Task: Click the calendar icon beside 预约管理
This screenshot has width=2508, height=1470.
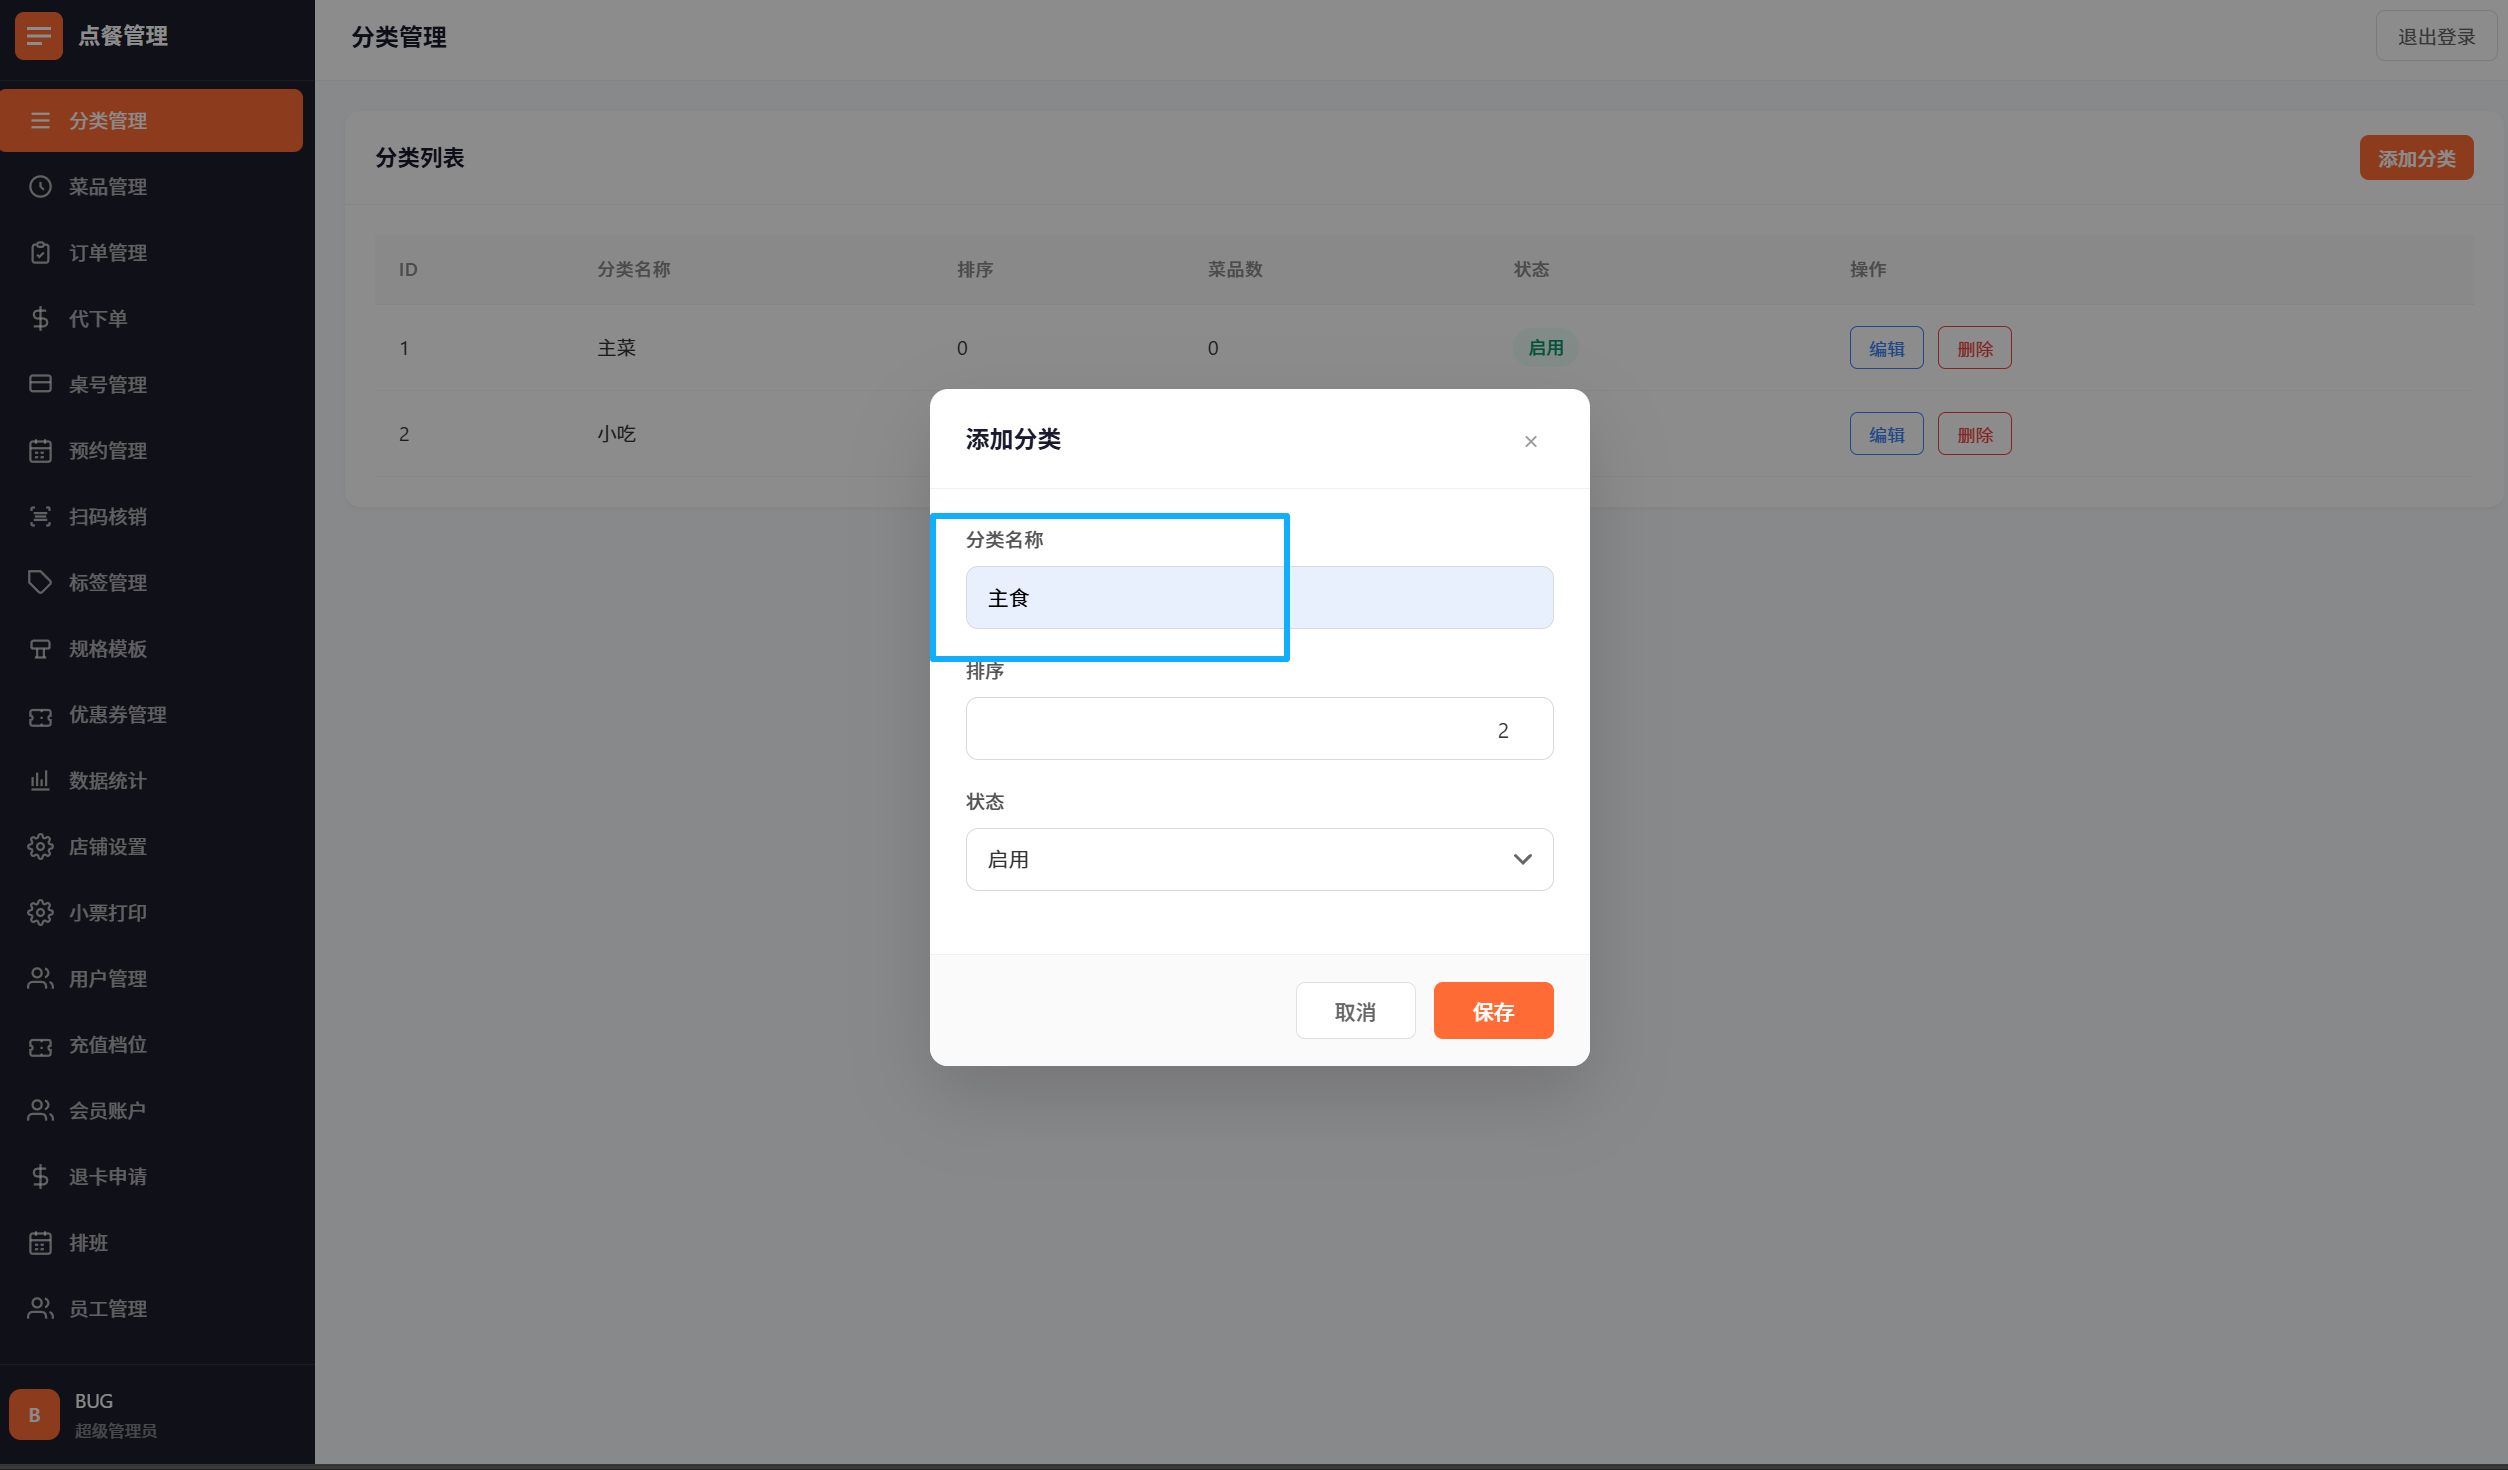Action: (40, 451)
